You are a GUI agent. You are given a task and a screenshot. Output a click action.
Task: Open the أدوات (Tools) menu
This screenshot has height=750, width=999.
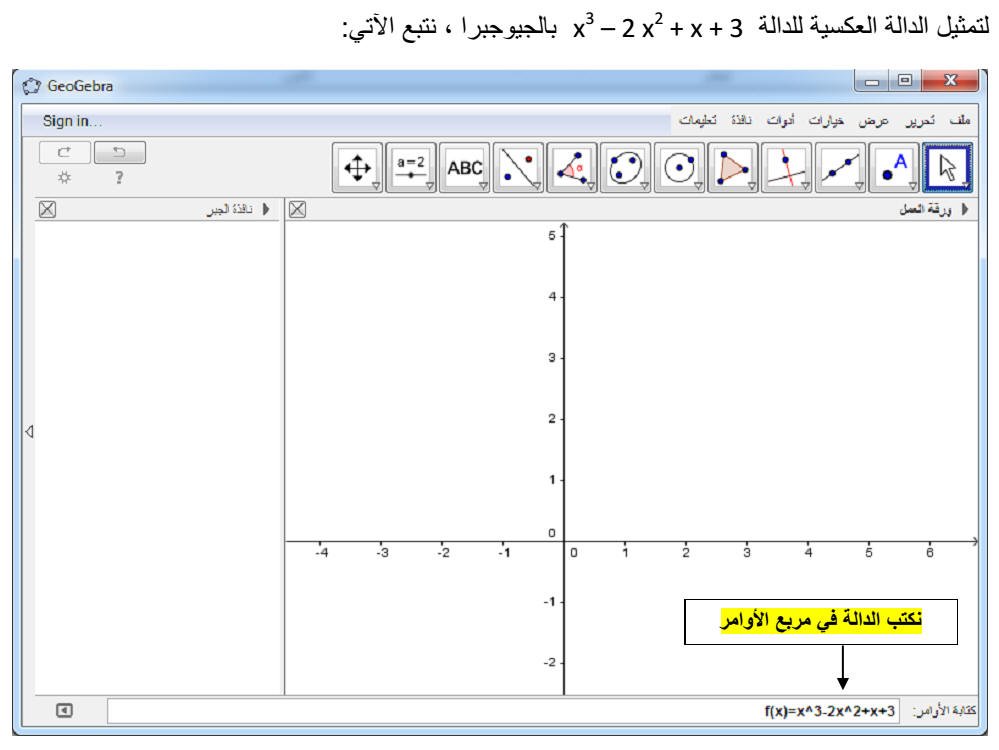pos(780,120)
